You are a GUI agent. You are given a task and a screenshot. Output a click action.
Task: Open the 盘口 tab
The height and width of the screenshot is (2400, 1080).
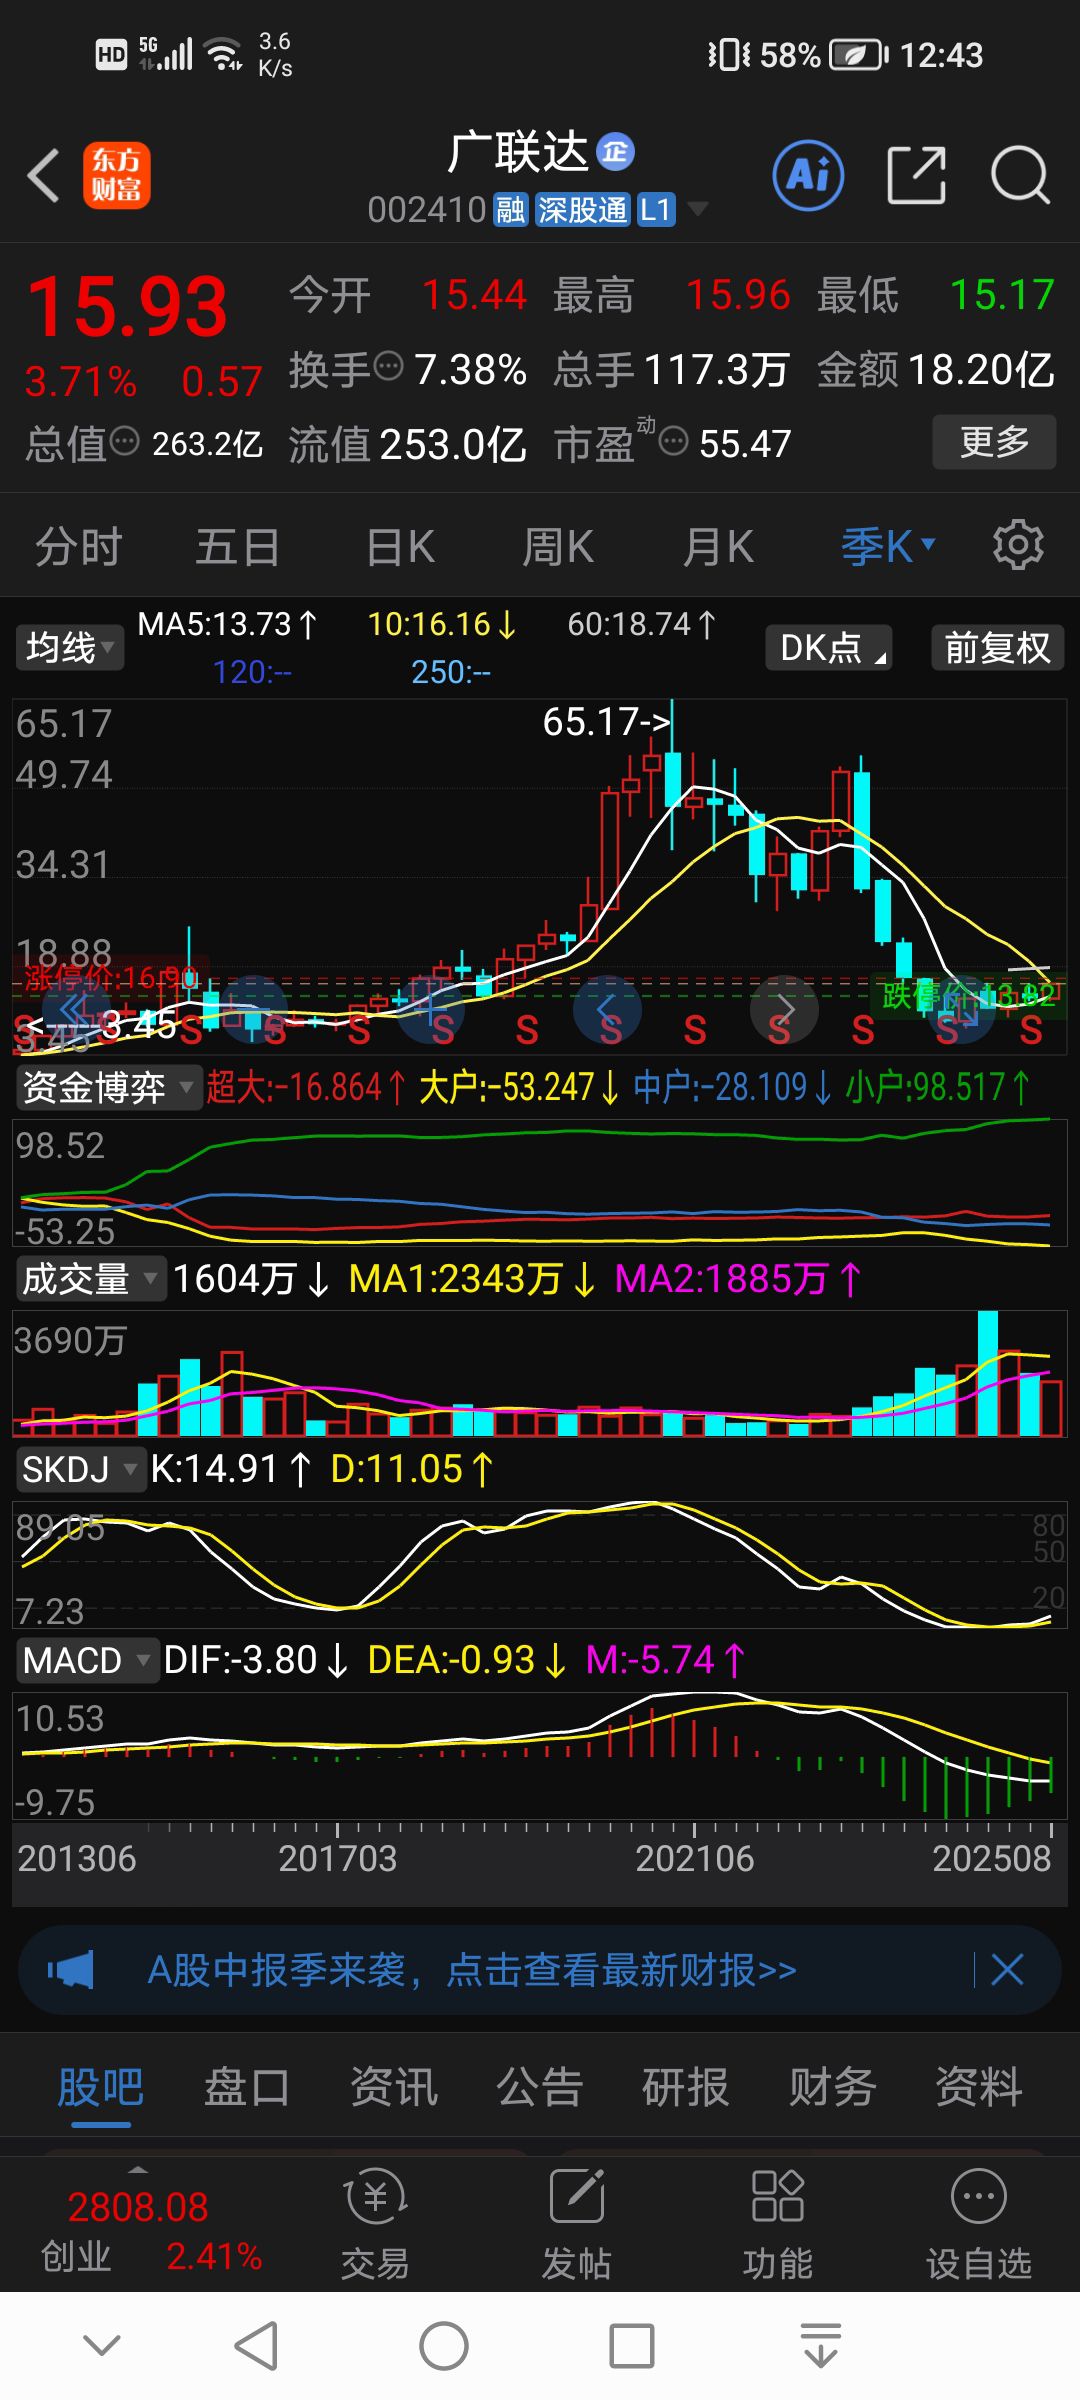247,2088
